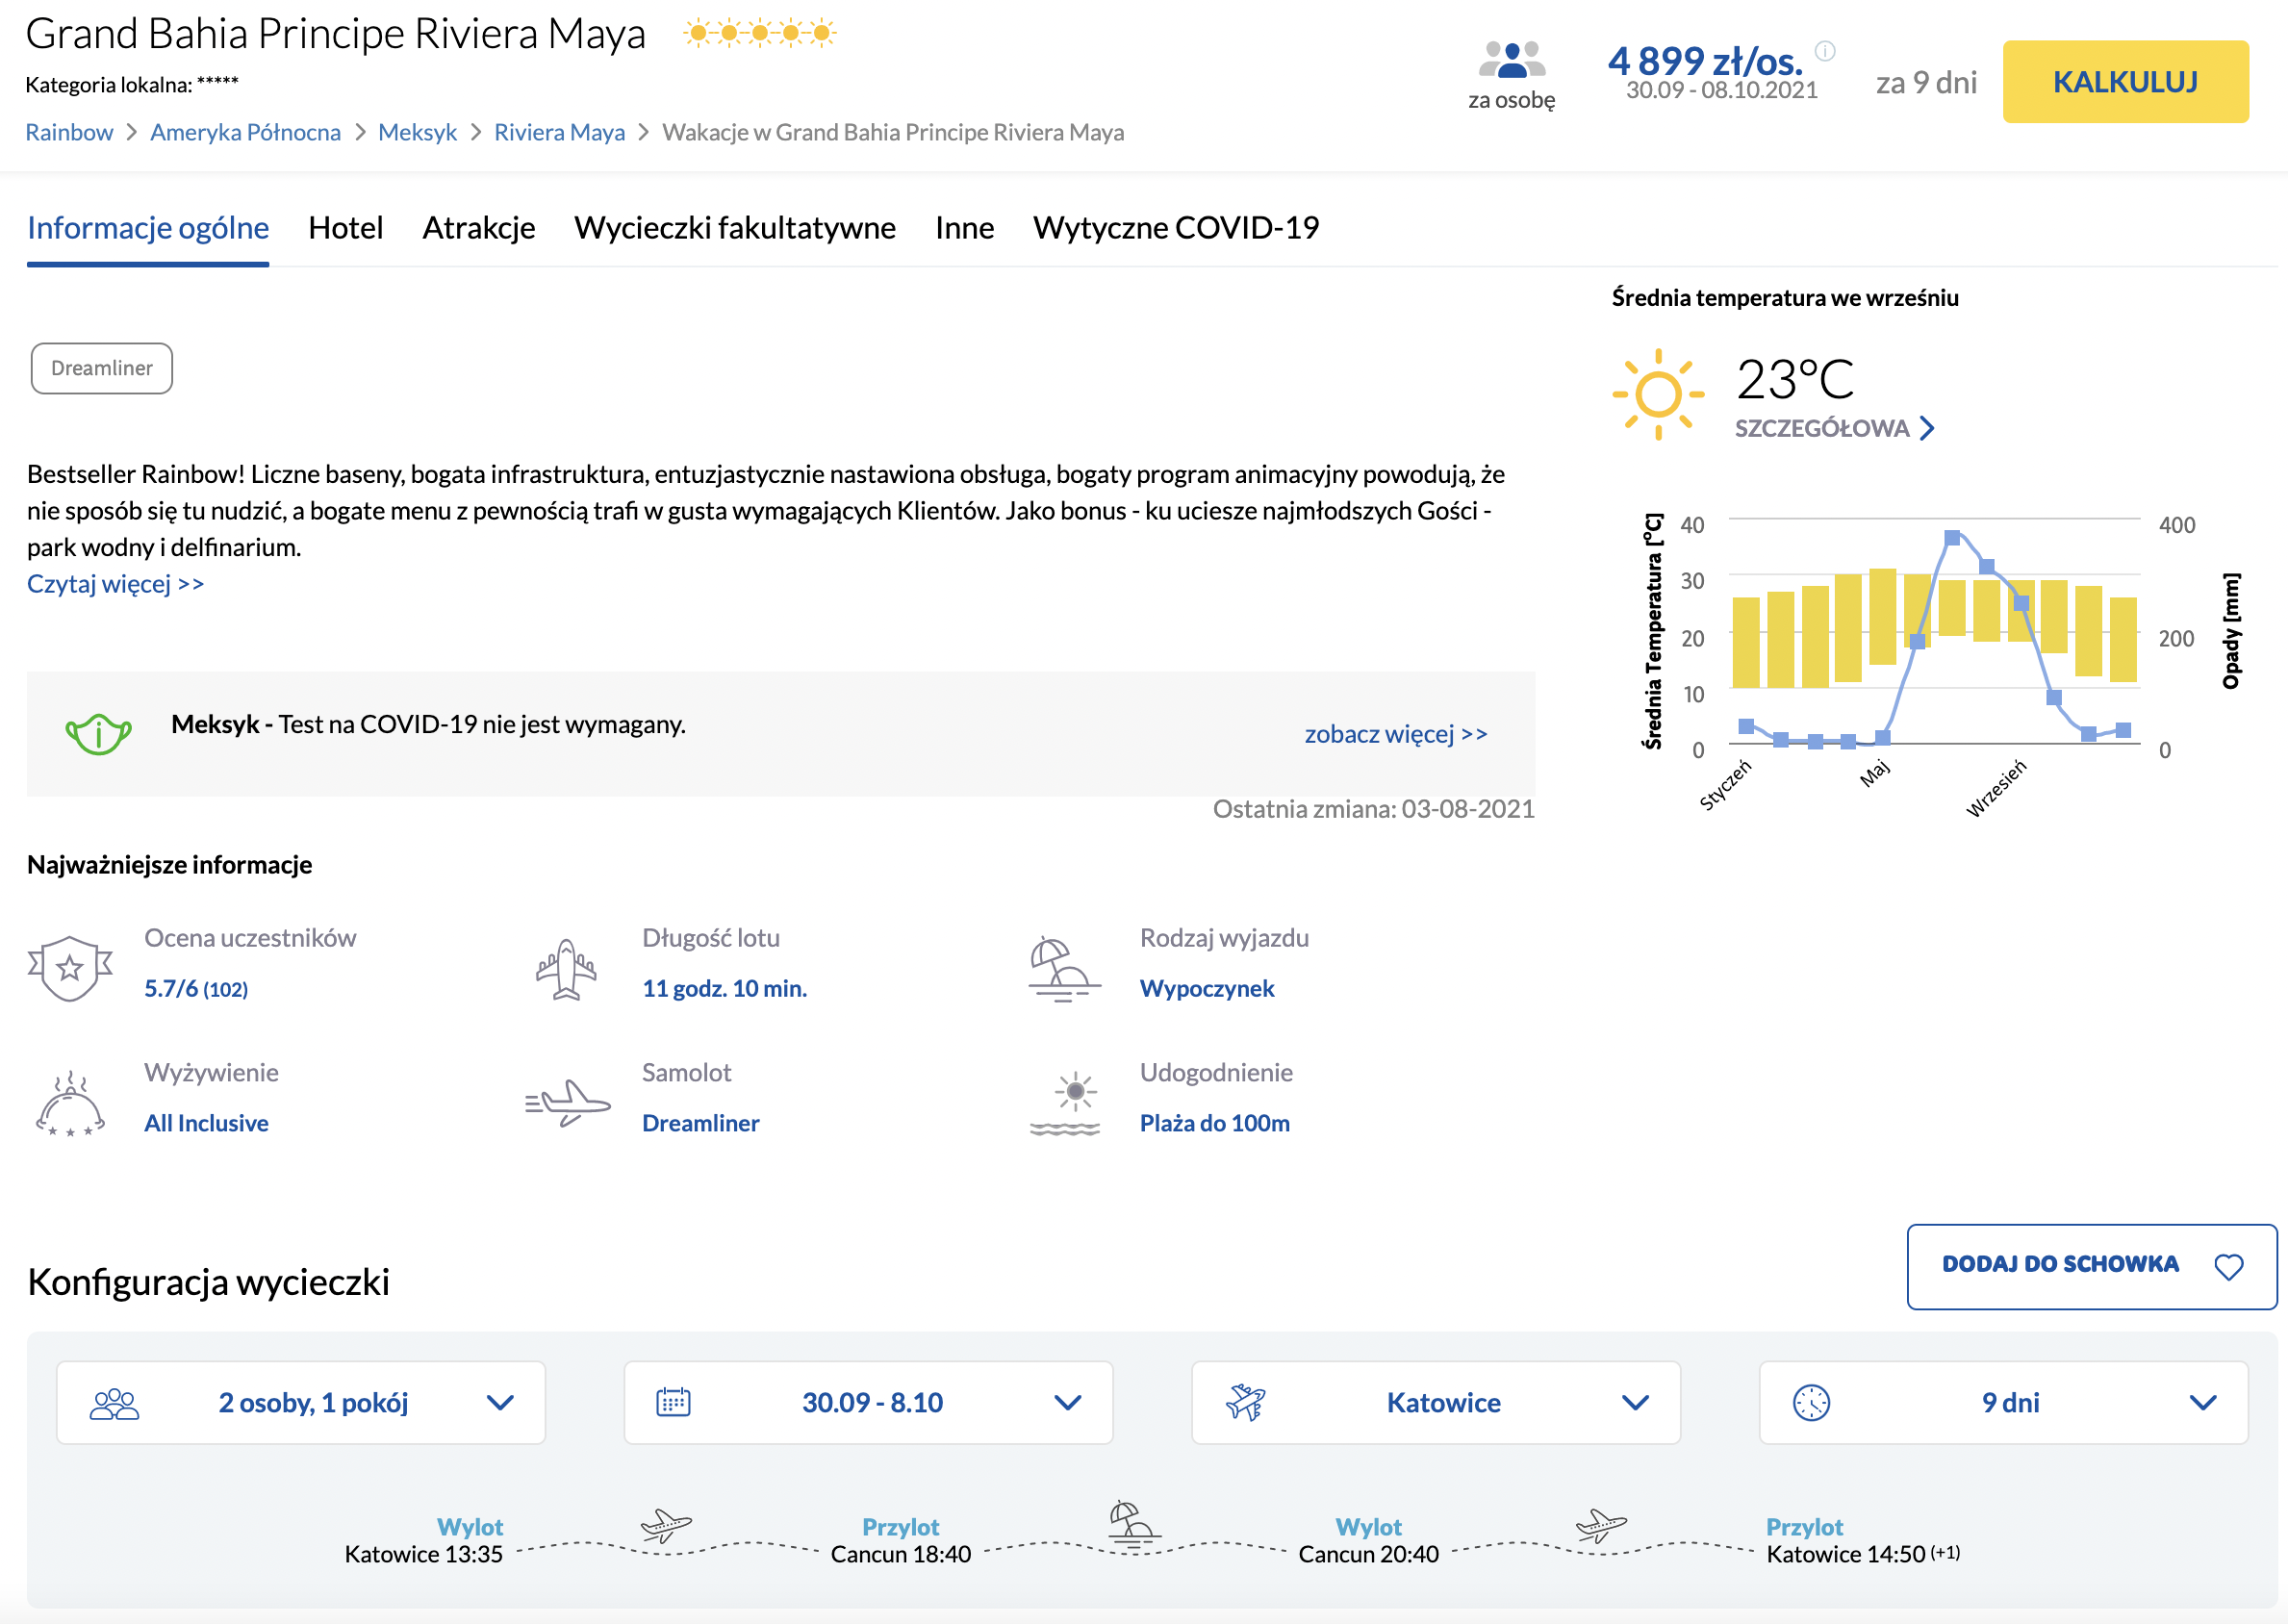
Task: Click the DODAJ DO SCHOWKA button
Action: pos(2092,1266)
